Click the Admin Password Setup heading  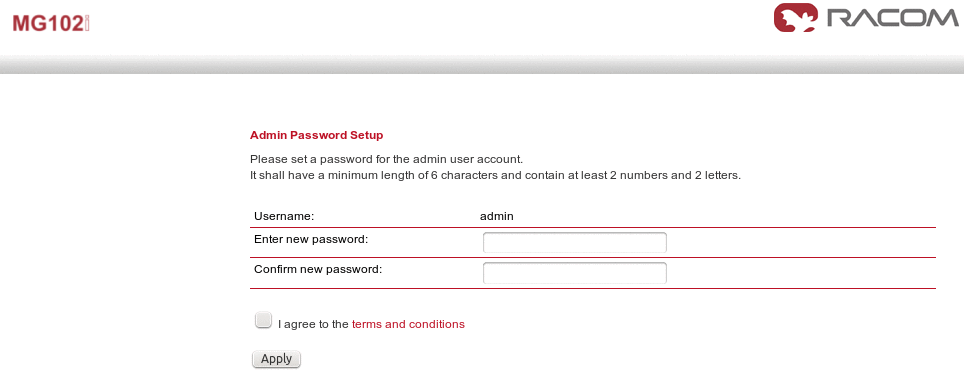pyautogui.click(x=317, y=135)
